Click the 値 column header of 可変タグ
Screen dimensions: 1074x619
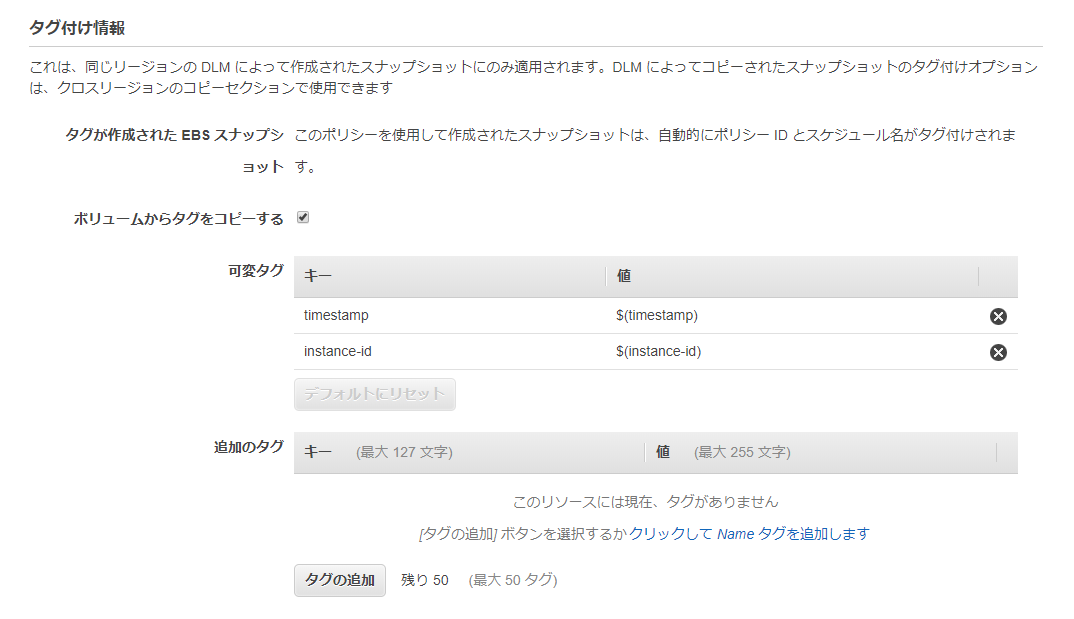[624, 276]
